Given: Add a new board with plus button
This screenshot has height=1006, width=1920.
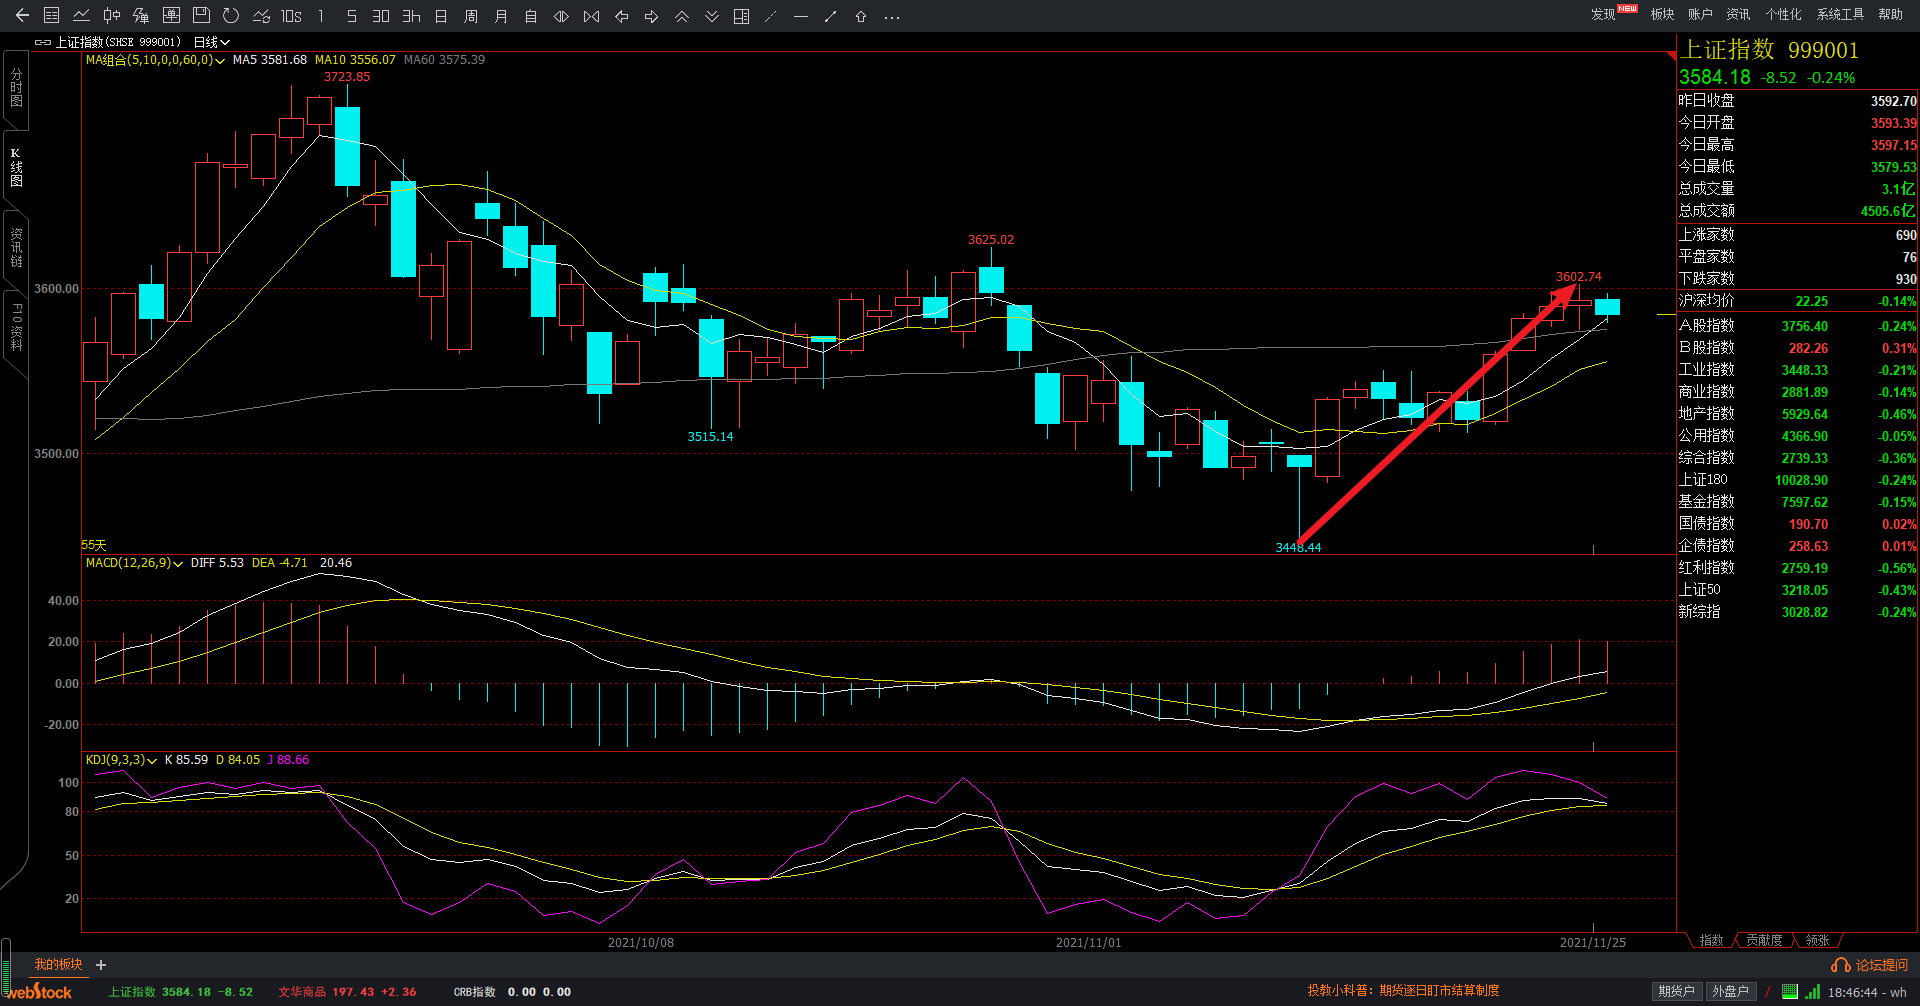Looking at the screenshot, I should click(x=101, y=965).
